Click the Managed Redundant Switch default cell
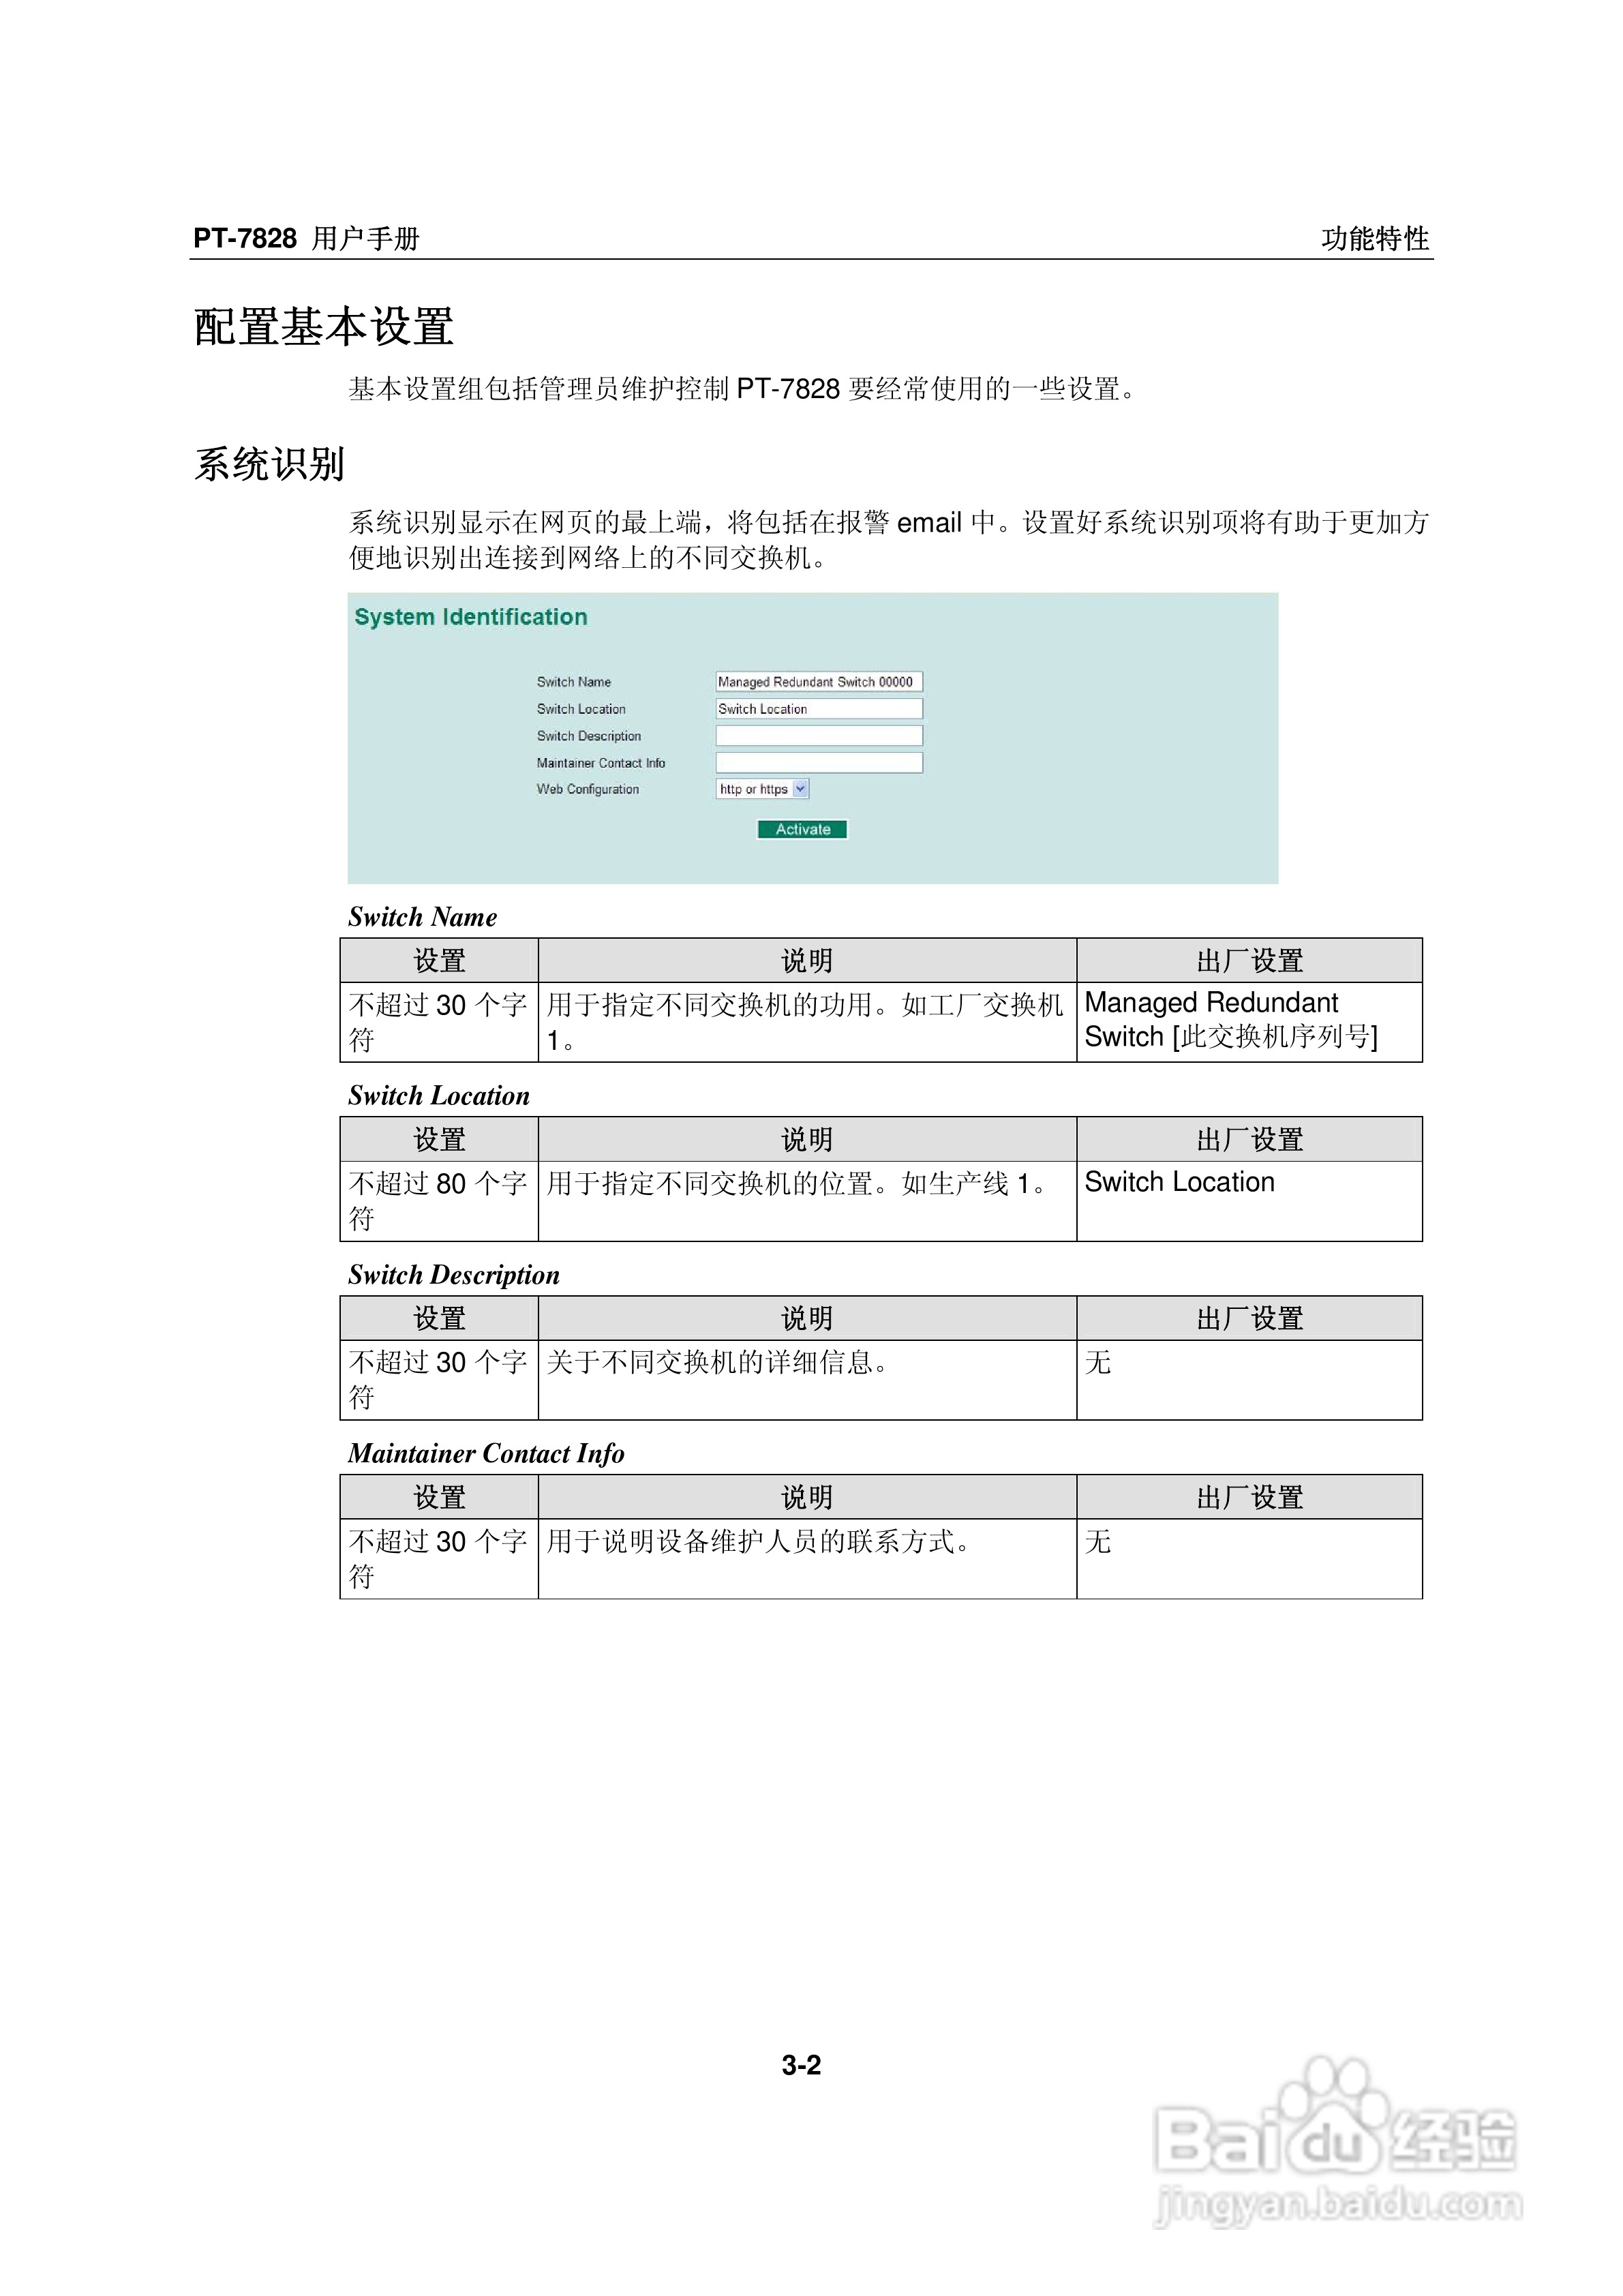This screenshot has height=2296, width=1623. pos(1230,1020)
